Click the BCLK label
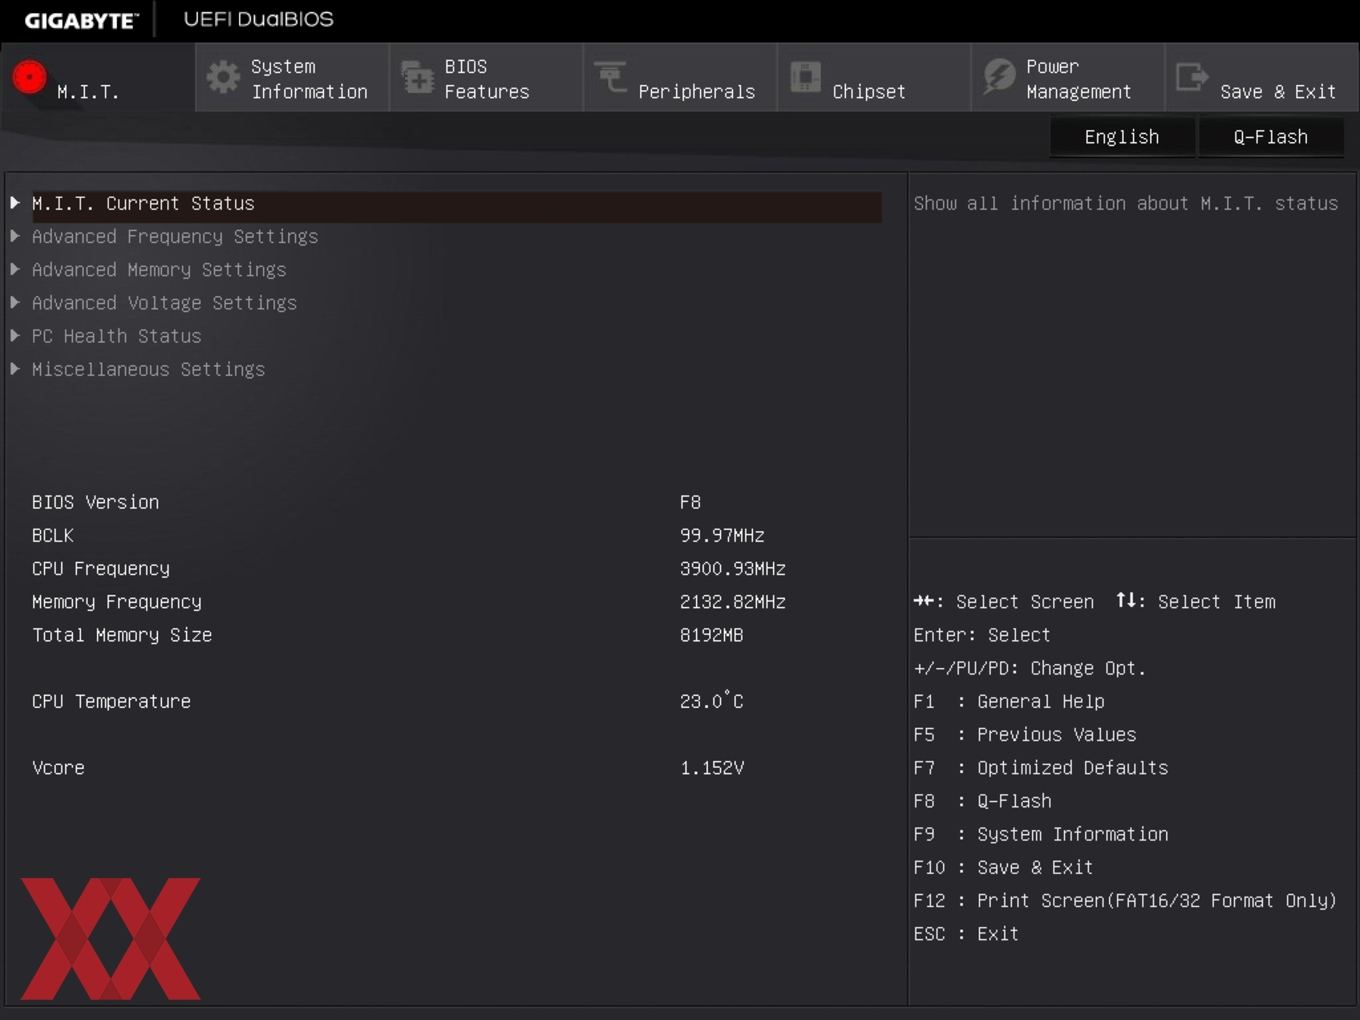1360x1020 pixels. (53, 535)
